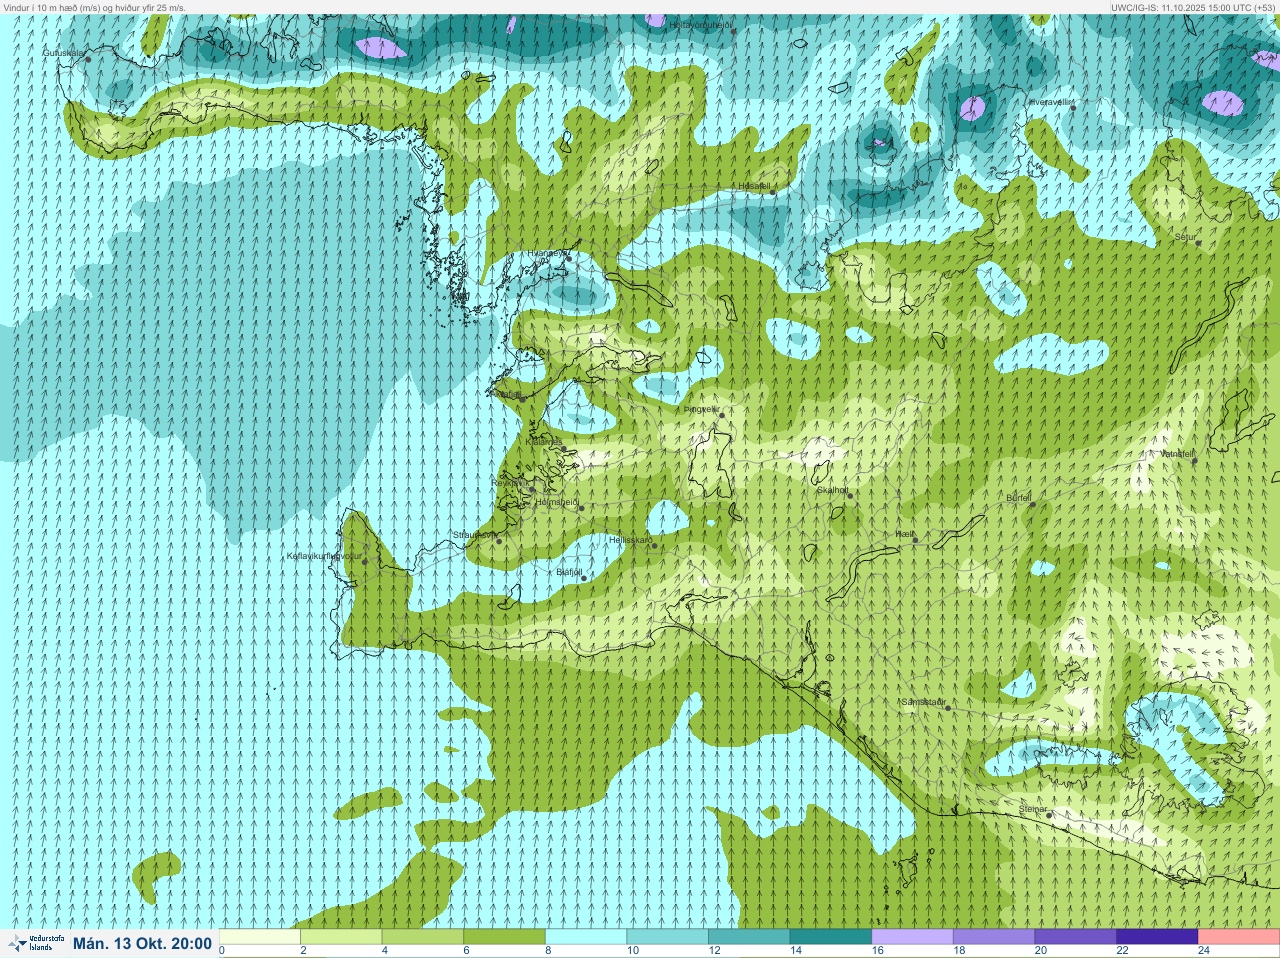This screenshot has width=1280, height=958.
Task: Click the Búrfell station marker
Action: click(1033, 503)
